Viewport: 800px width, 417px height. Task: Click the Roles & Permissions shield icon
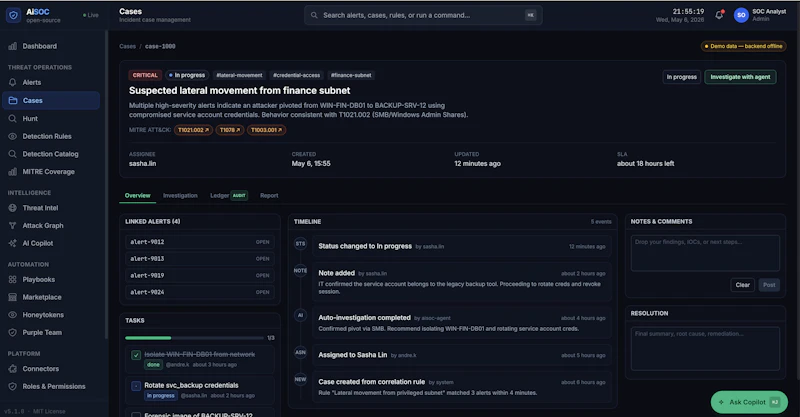point(13,386)
